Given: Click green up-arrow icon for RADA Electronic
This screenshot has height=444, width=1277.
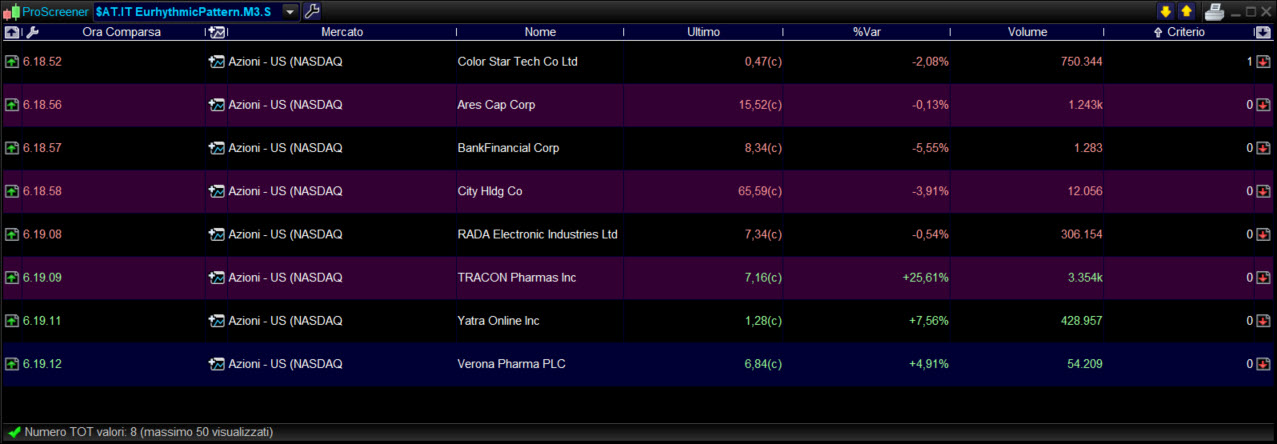Looking at the screenshot, I should pos(11,235).
